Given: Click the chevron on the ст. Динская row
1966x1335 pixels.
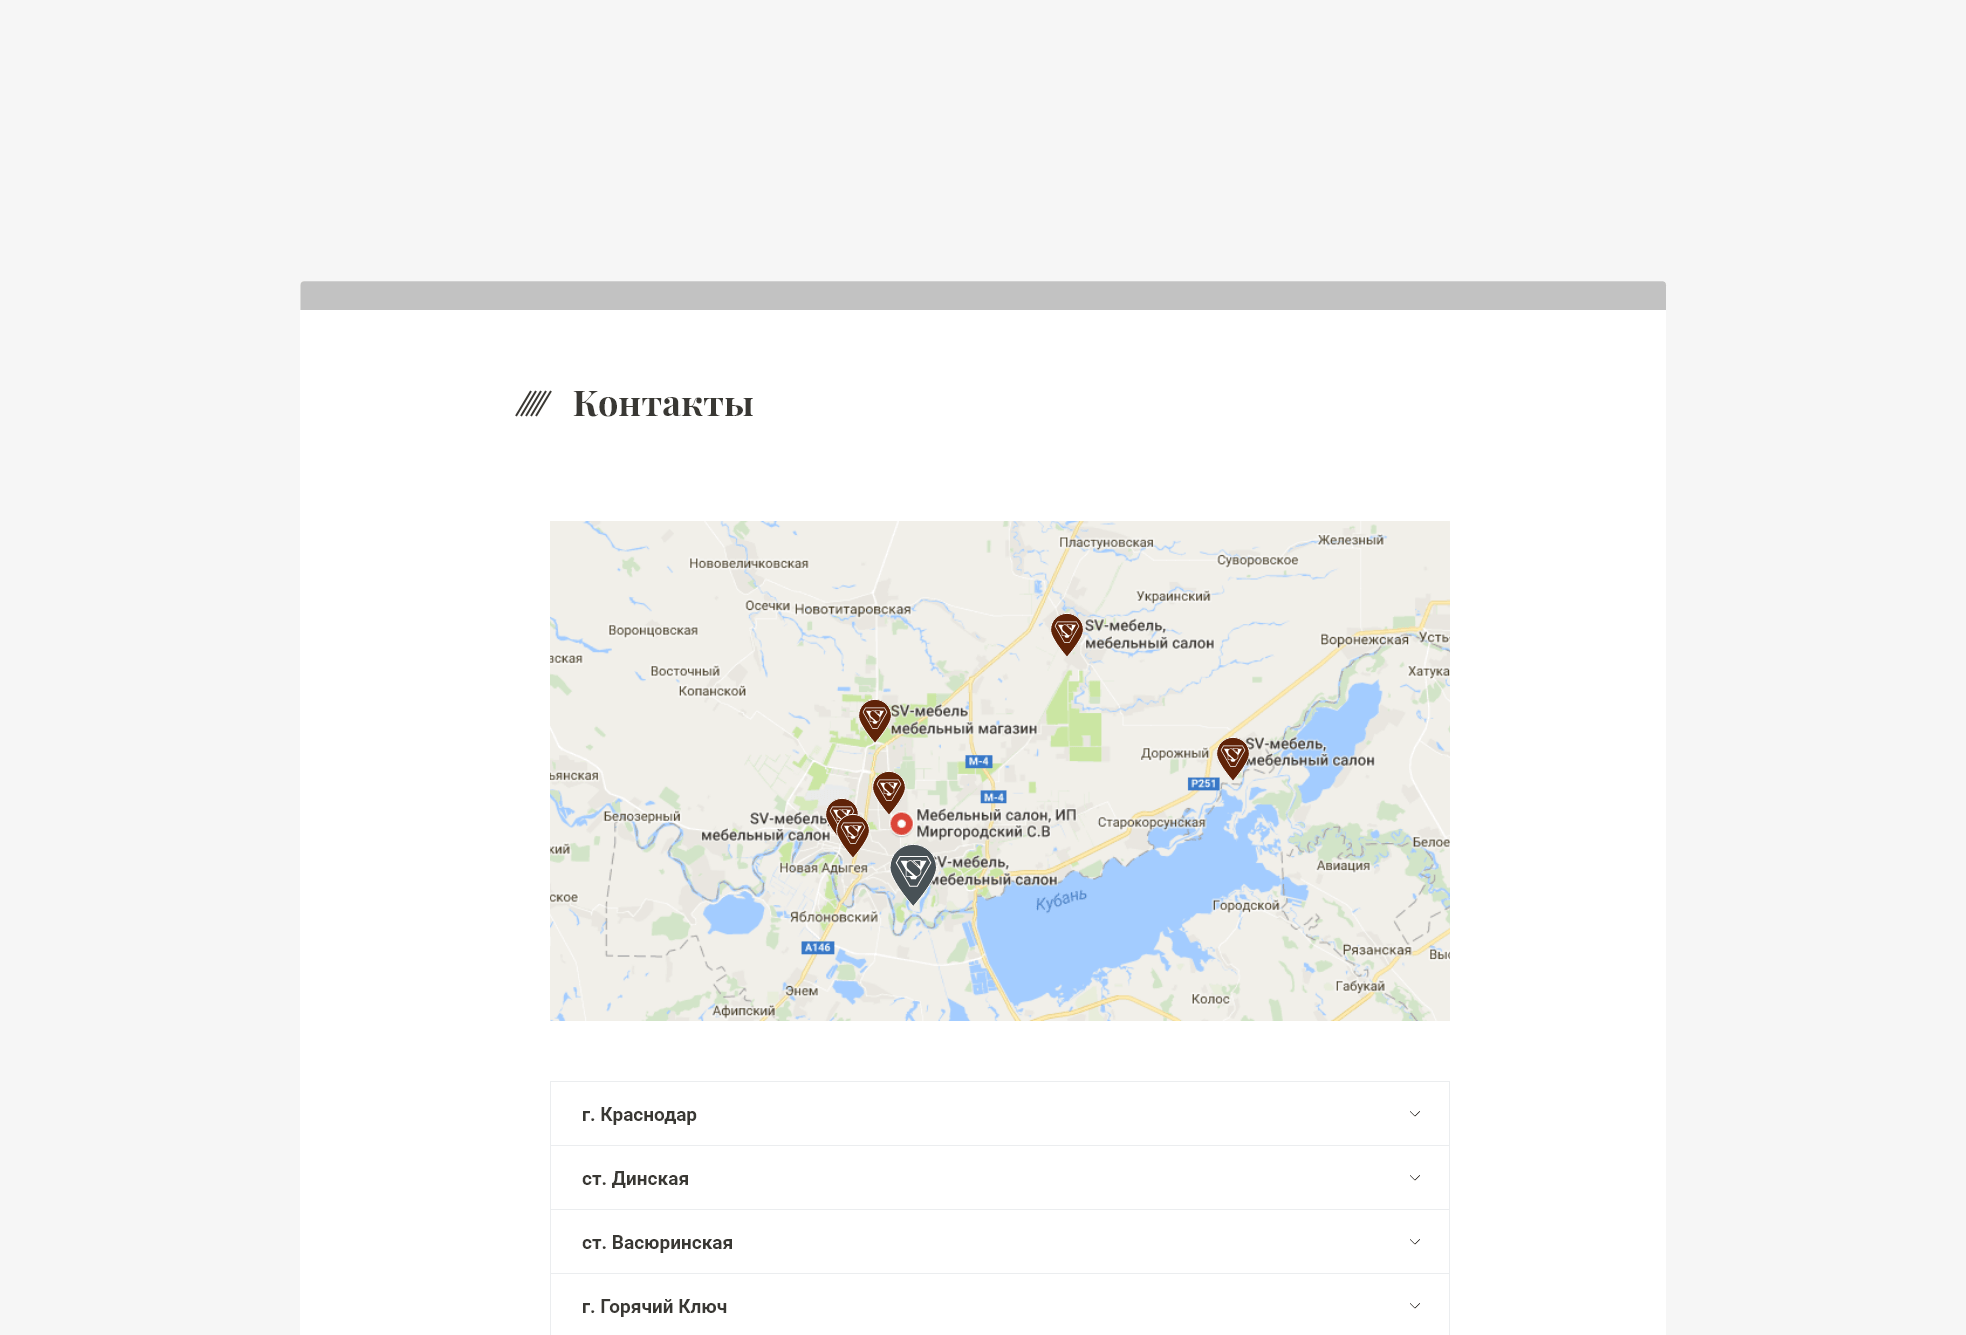Looking at the screenshot, I should 1415,1178.
